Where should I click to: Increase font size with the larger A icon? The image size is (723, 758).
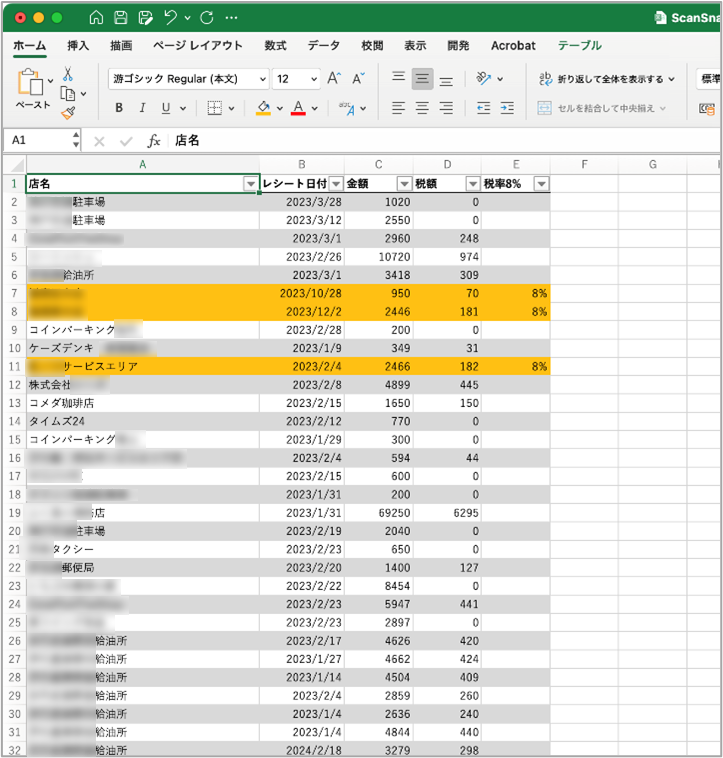point(334,78)
